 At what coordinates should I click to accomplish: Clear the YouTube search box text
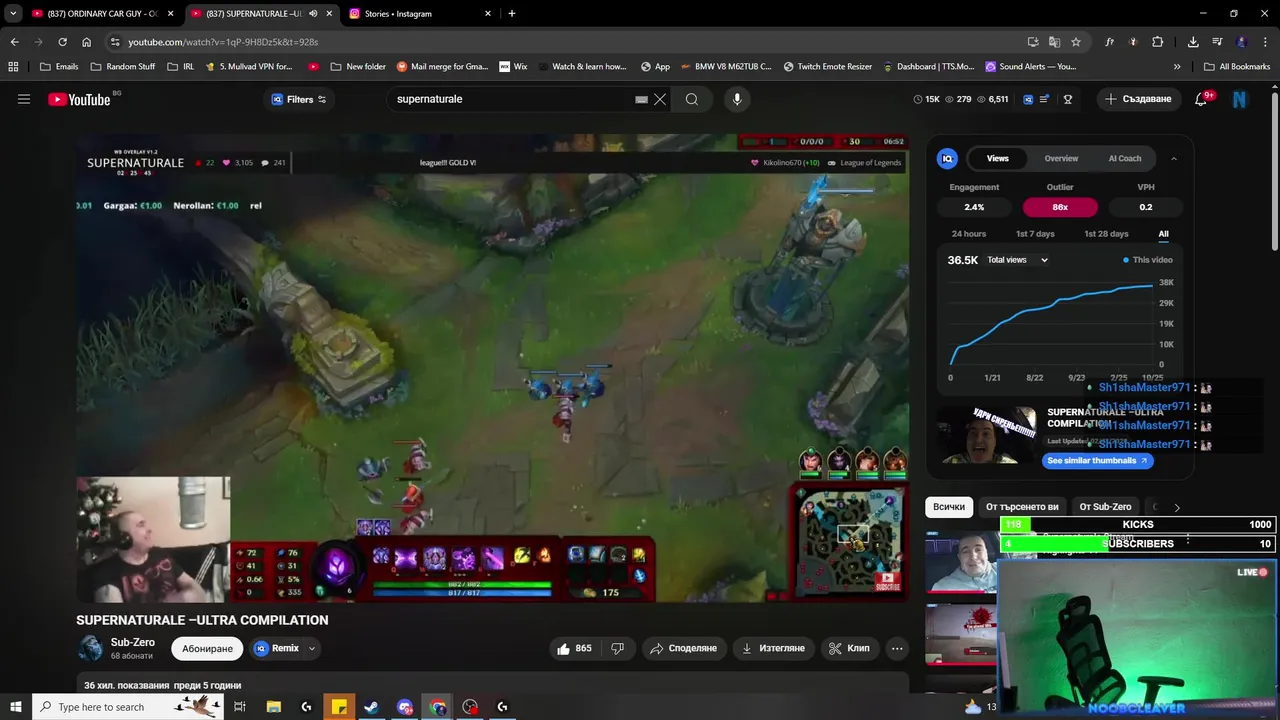click(660, 99)
